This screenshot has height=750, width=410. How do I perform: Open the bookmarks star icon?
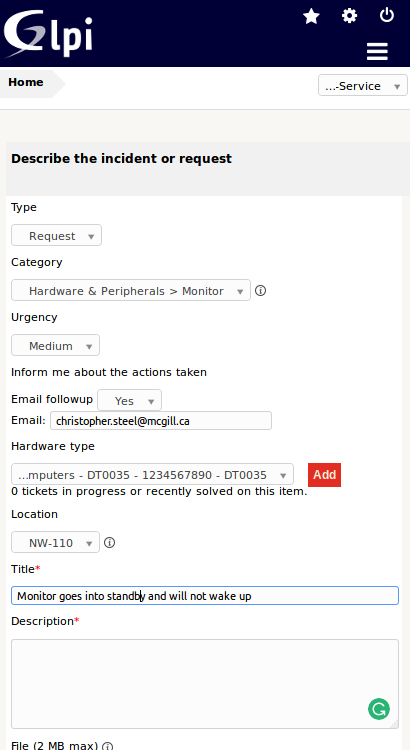pyautogui.click(x=311, y=17)
